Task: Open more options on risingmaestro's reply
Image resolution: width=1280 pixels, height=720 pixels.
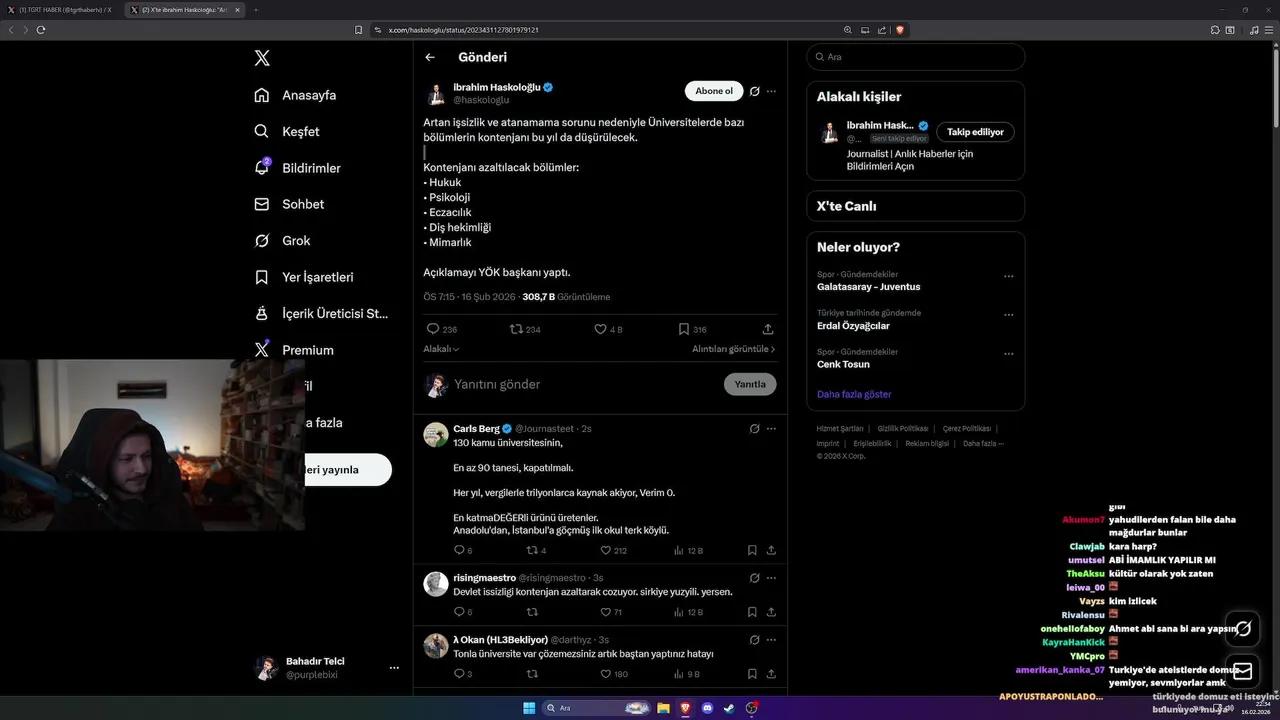Action: point(771,578)
